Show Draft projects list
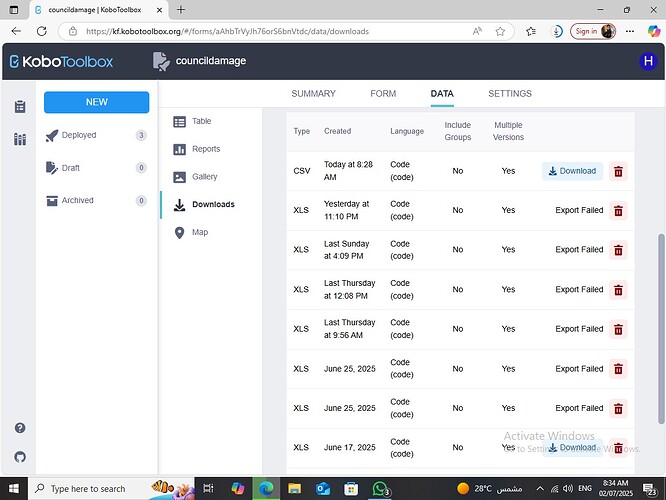 pyautogui.click(x=96, y=168)
